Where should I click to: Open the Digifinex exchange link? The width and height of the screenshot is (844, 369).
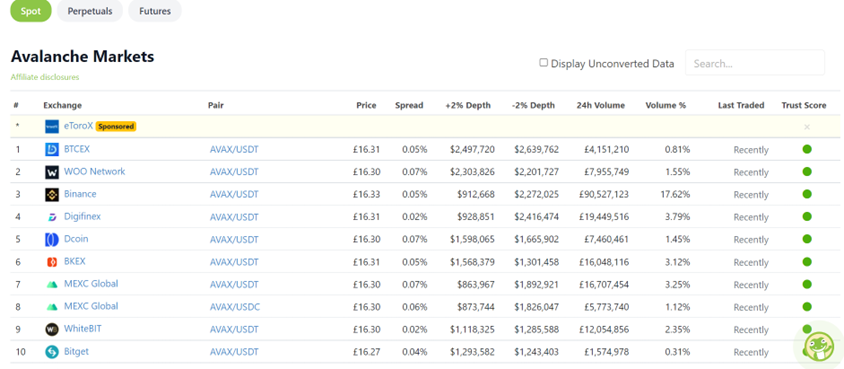coord(82,217)
